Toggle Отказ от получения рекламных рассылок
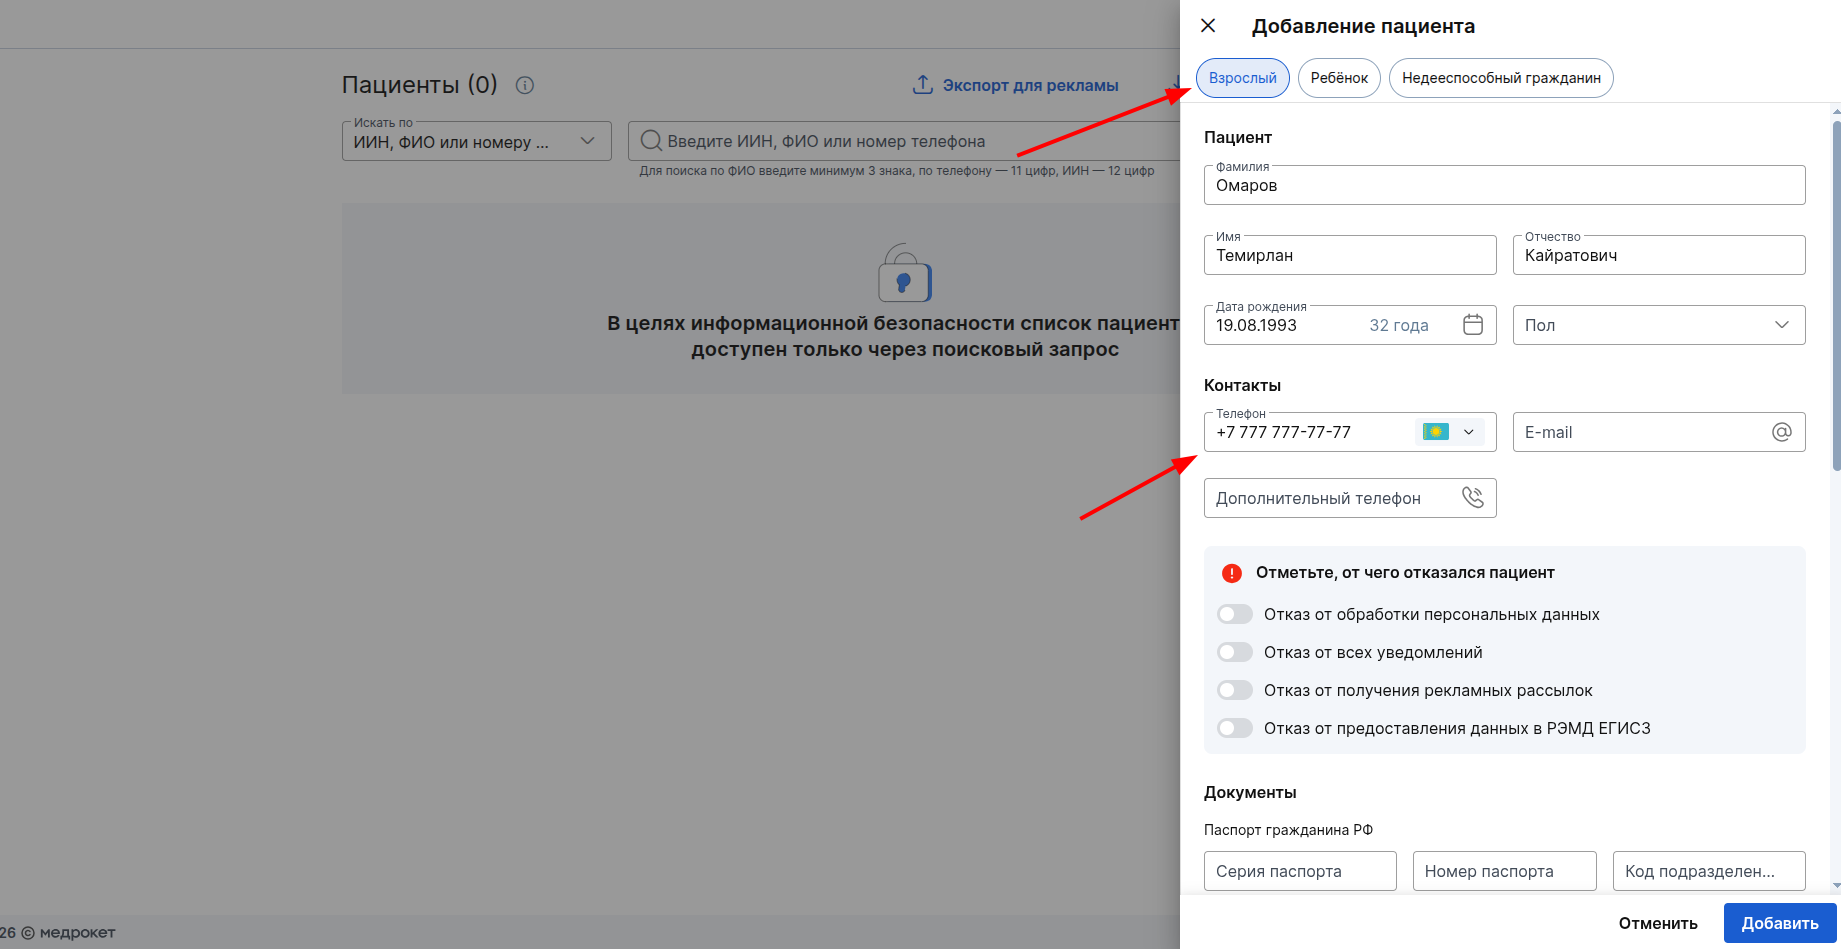The width and height of the screenshot is (1841, 949). click(1235, 690)
